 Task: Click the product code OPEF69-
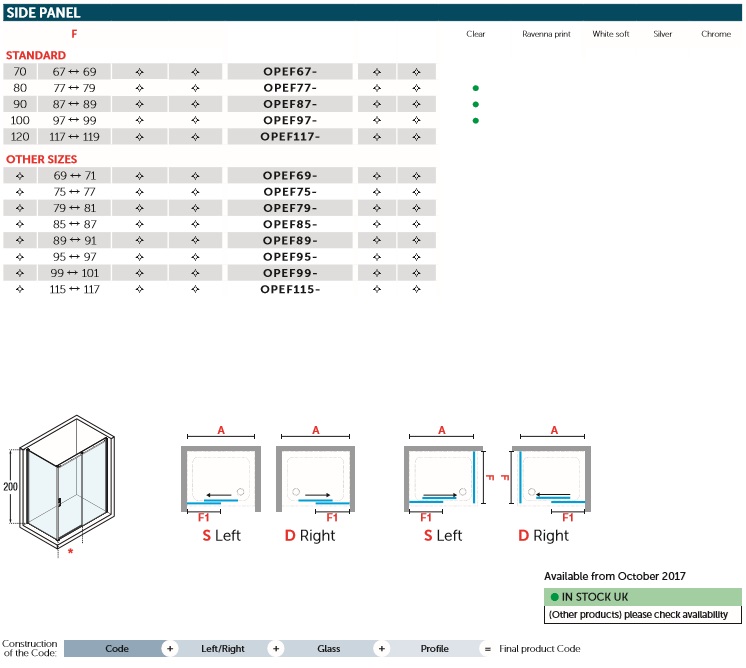point(289,176)
